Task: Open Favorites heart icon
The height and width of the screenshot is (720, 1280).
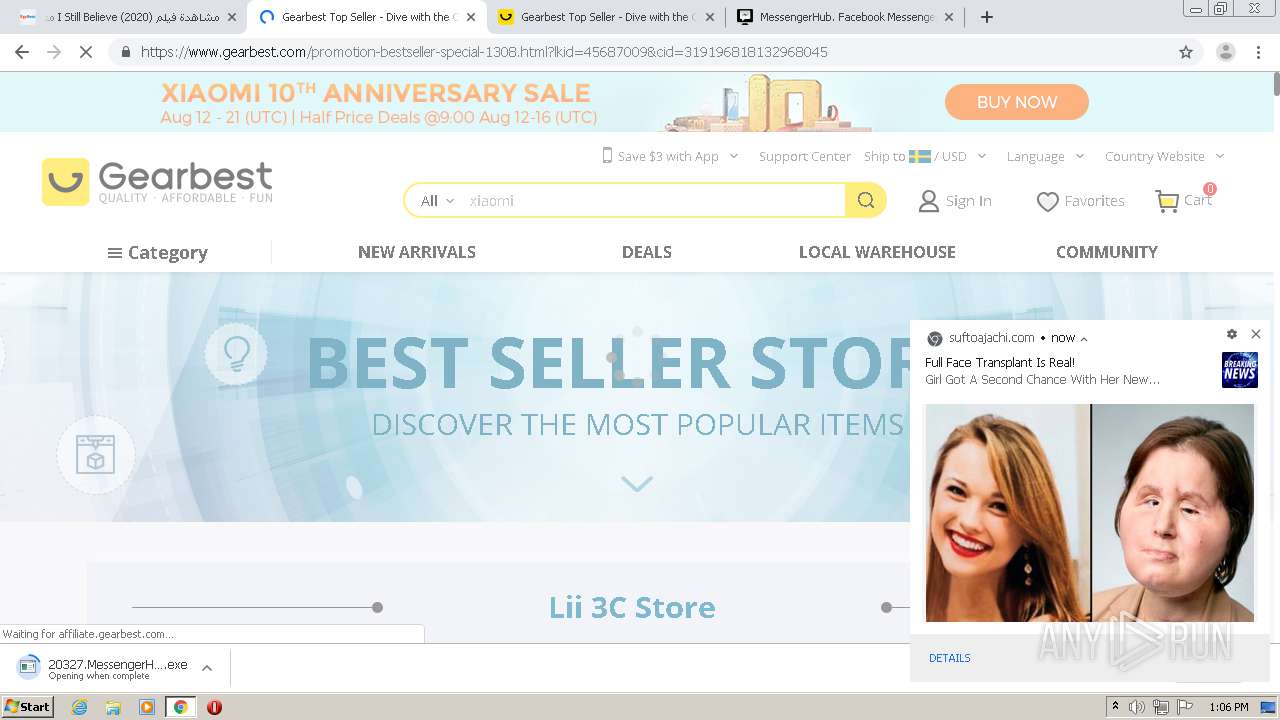Action: (1047, 201)
